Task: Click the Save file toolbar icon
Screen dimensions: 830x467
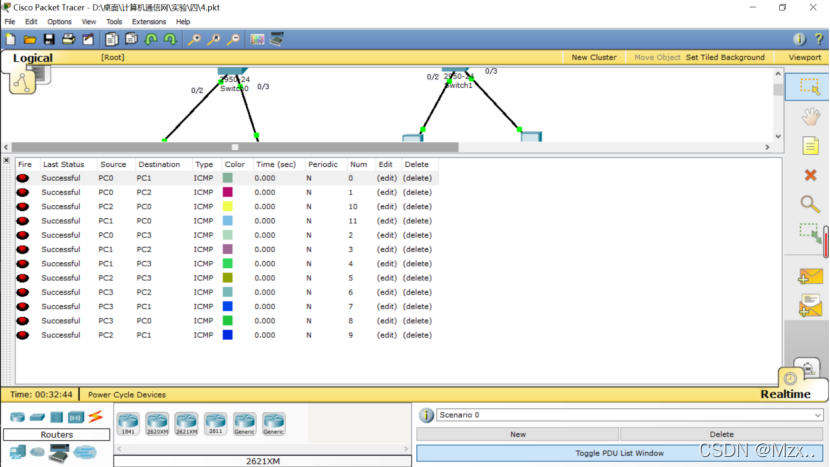Action: click(49, 39)
